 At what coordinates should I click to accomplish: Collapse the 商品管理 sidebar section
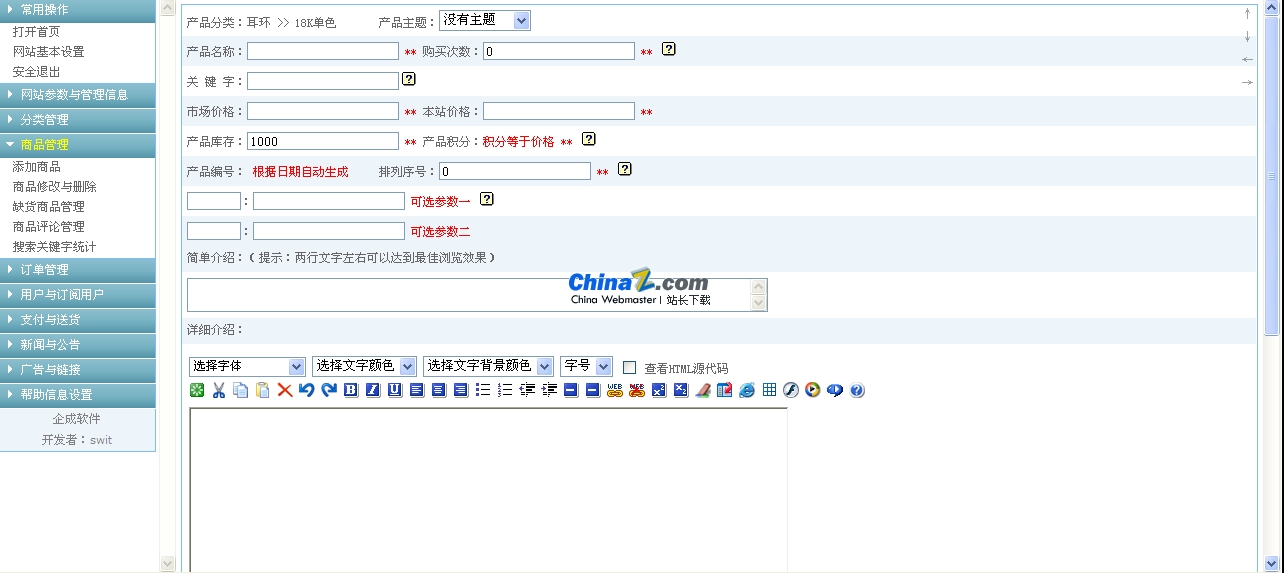pos(78,145)
